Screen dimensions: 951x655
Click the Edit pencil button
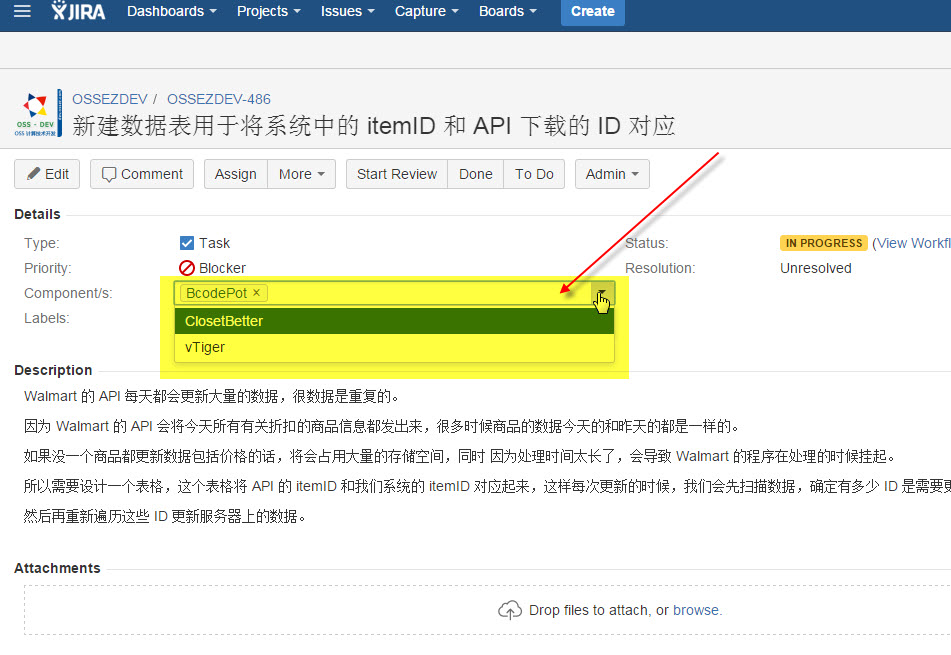click(47, 174)
